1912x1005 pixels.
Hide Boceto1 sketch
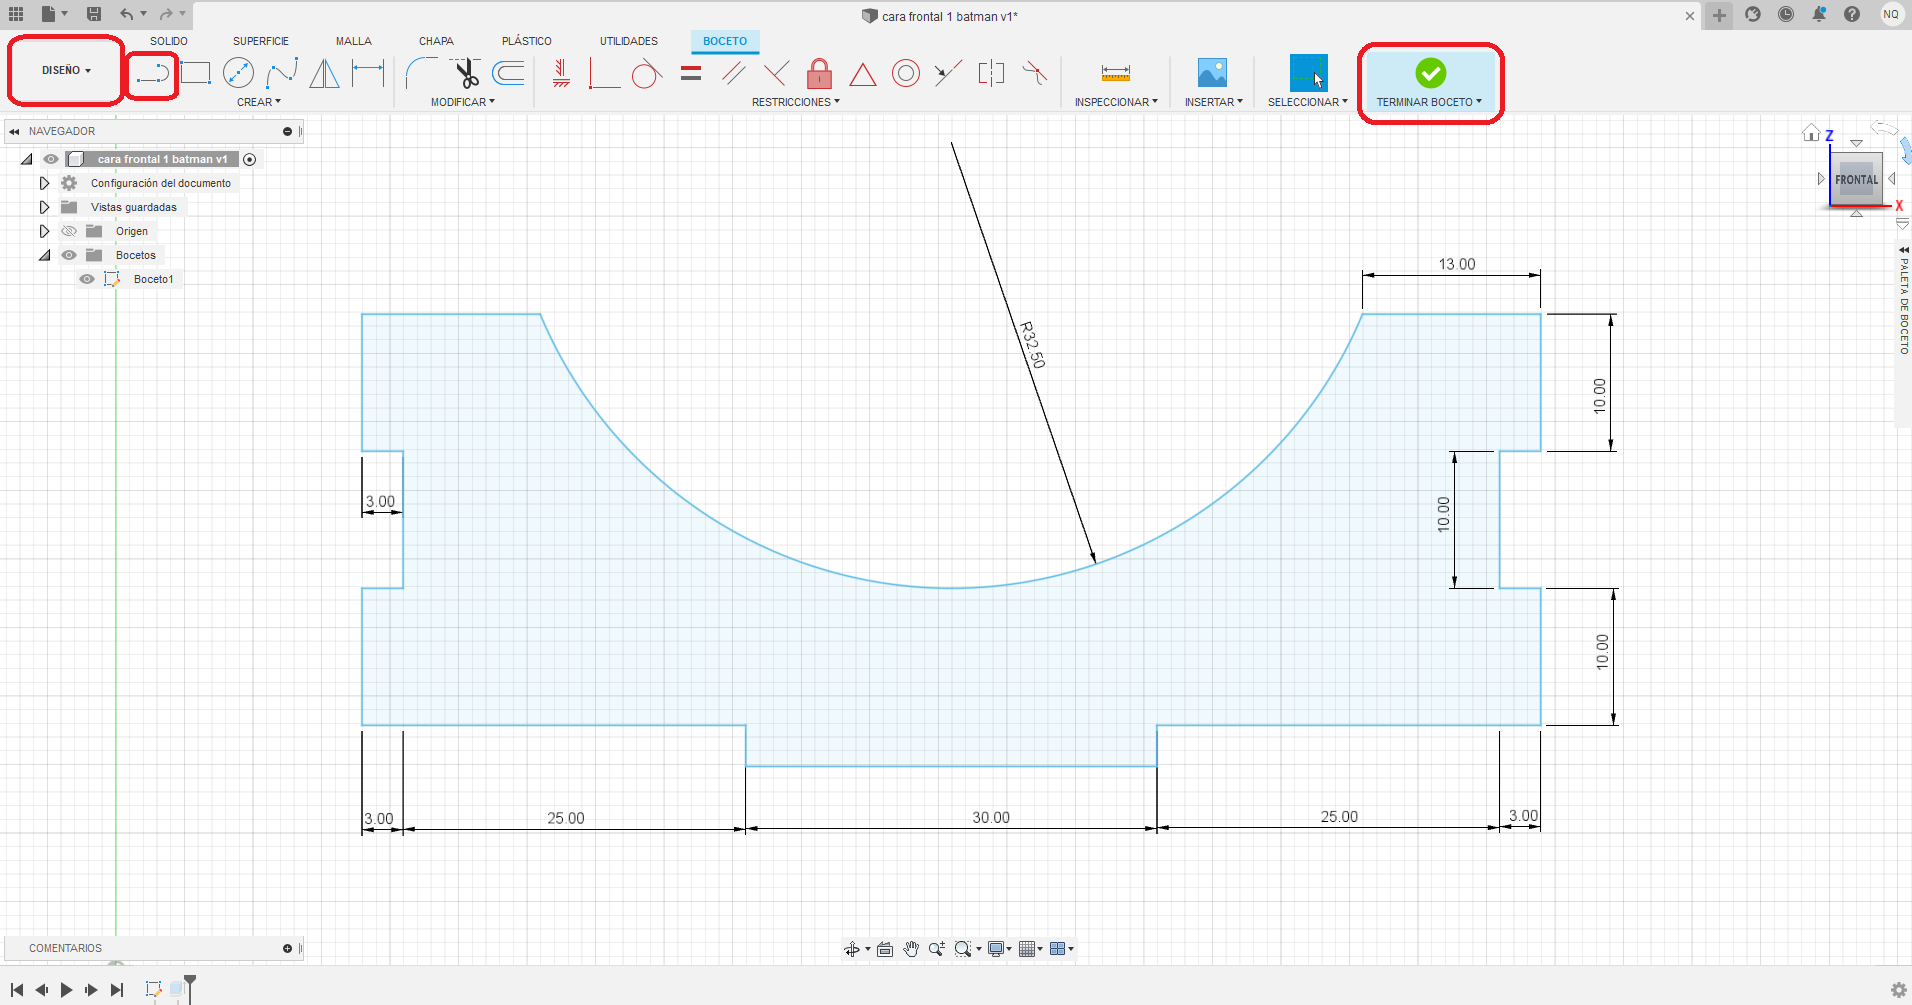pyautogui.click(x=87, y=279)
